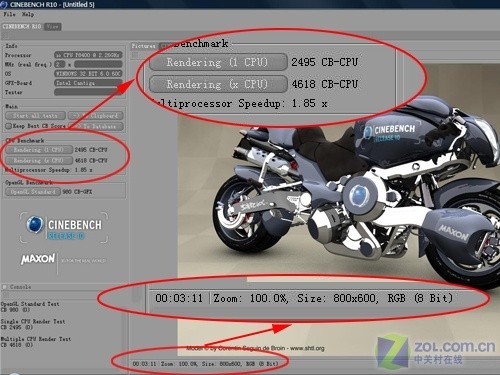Image resolution: width=500 pixels, height=375 pixels.
Task: Click the field after the MHz multiplier x
Action: point(98,64)
